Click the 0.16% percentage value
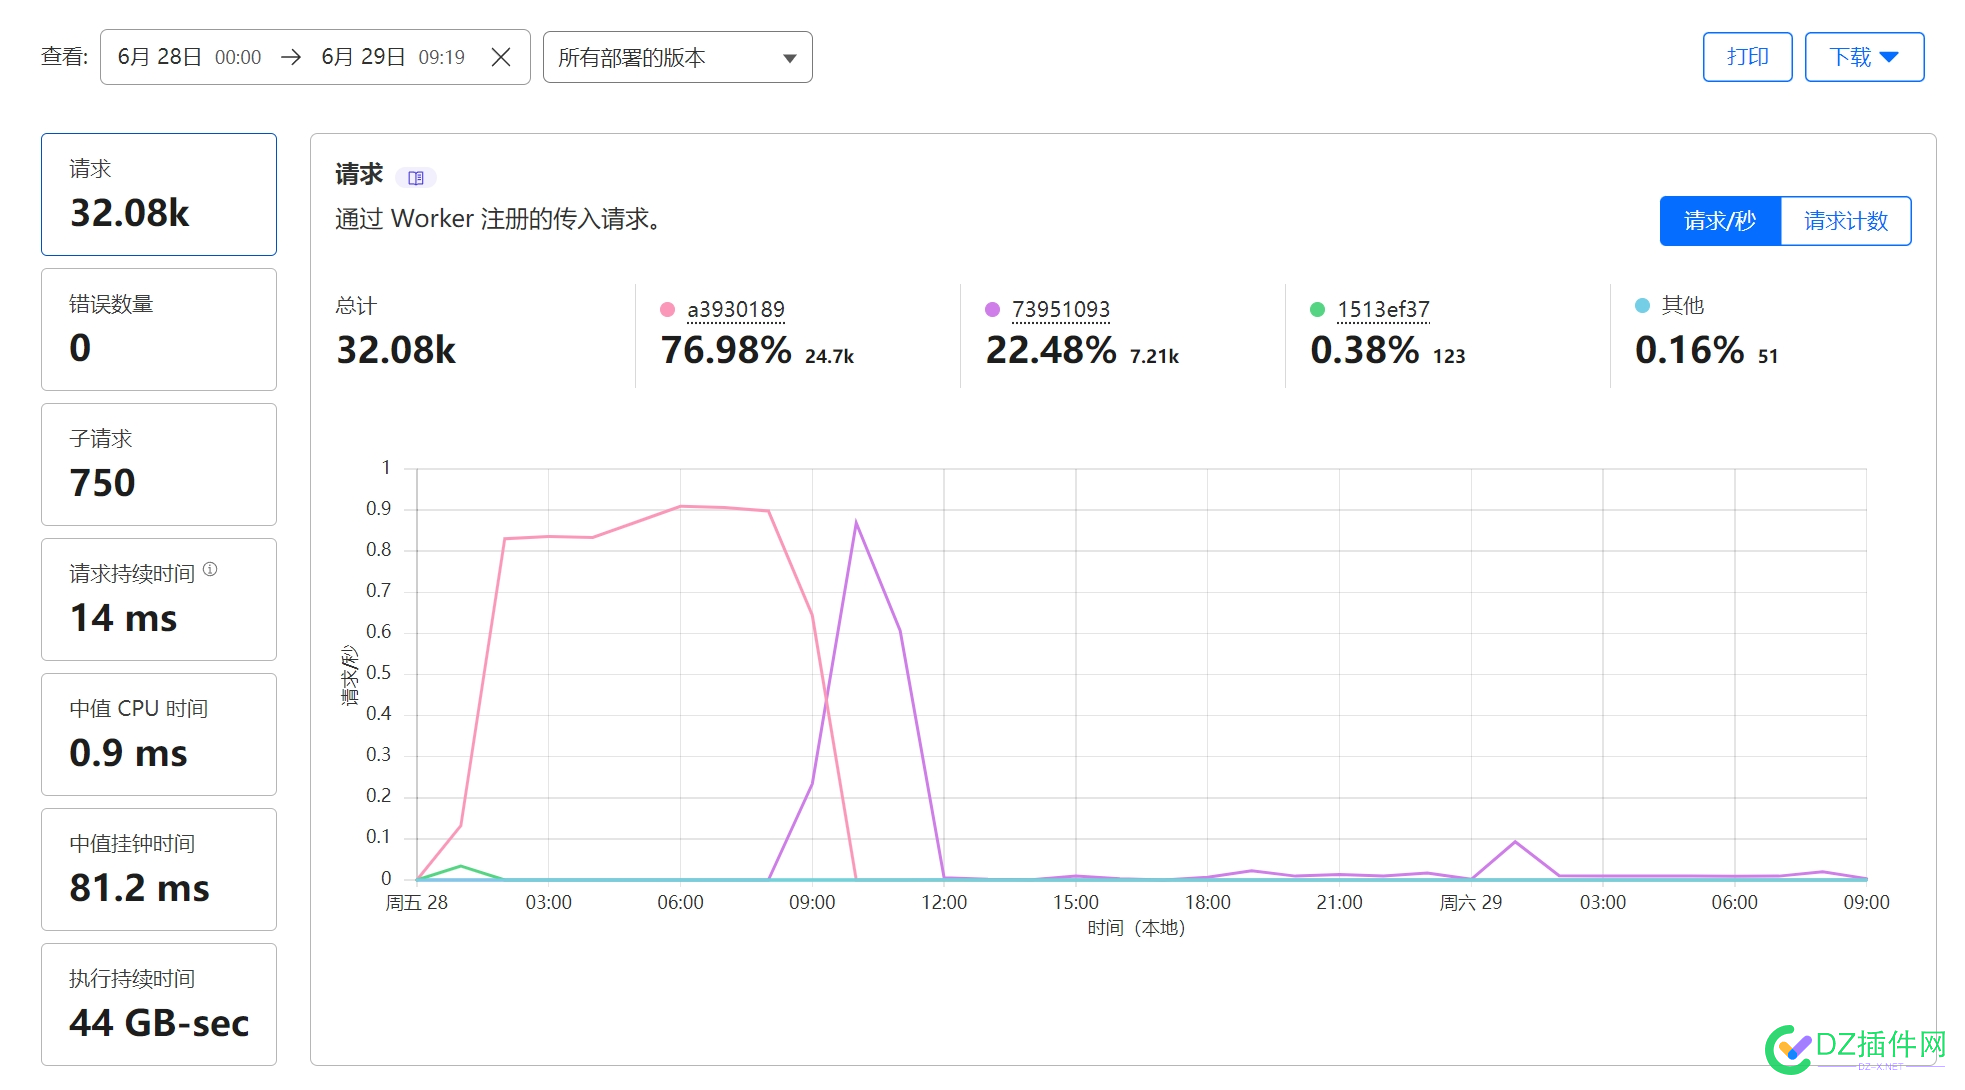The height and width of the screenshot is (1090, 1965). point(1690,351)
